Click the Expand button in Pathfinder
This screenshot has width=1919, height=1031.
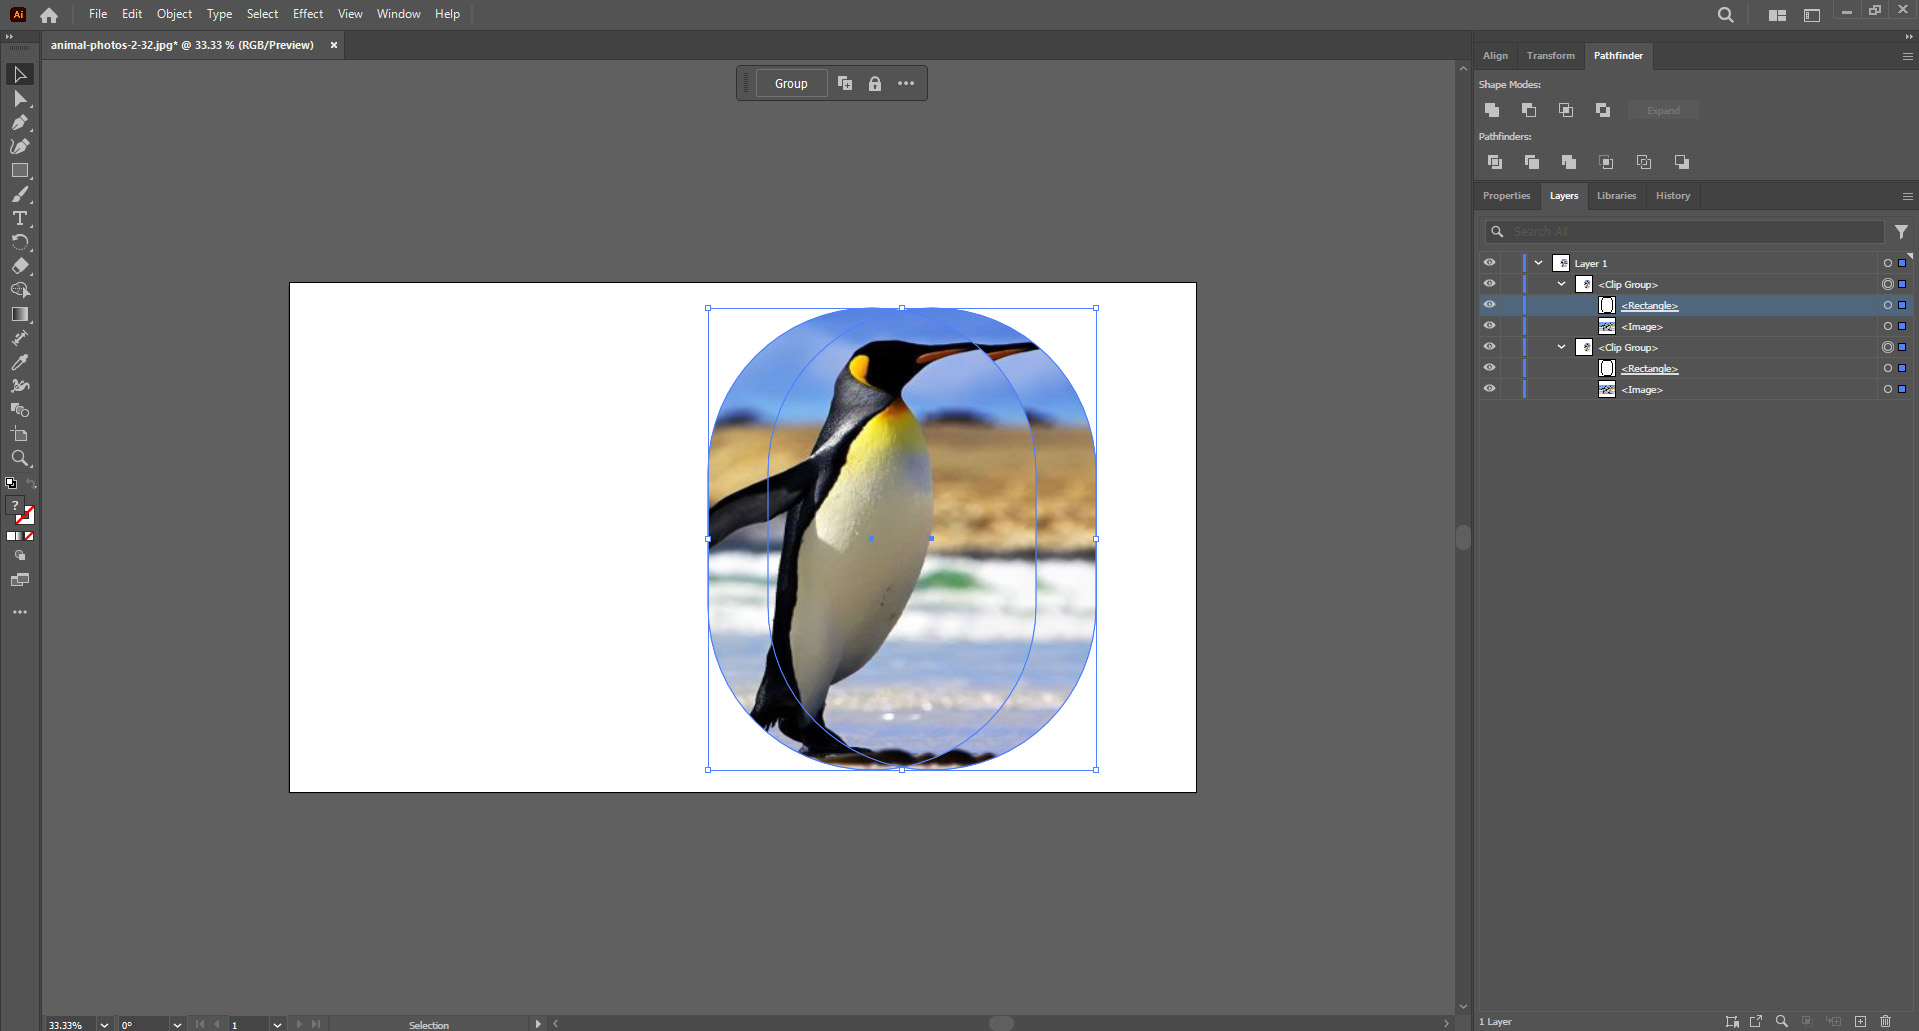1662,110
